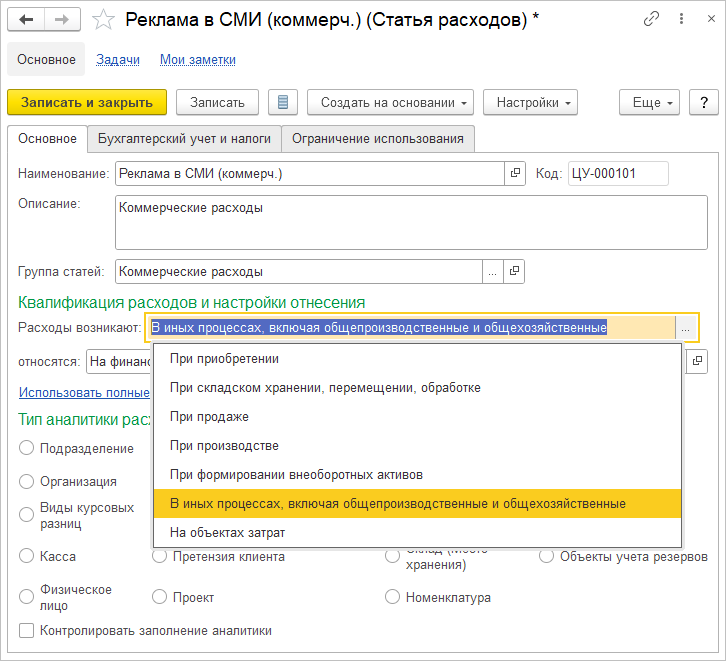Open the window options vertical dots menu
Screen dimensions: 726x661
click(679, 19)
